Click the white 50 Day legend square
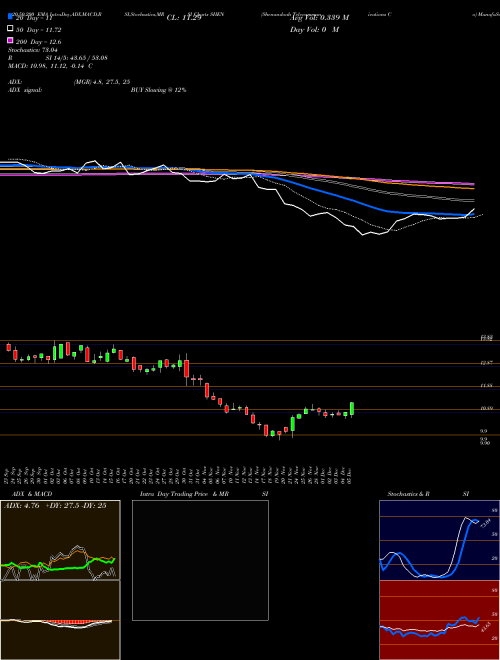Viewport: 500px width, 660px height. tap(10, 29)
